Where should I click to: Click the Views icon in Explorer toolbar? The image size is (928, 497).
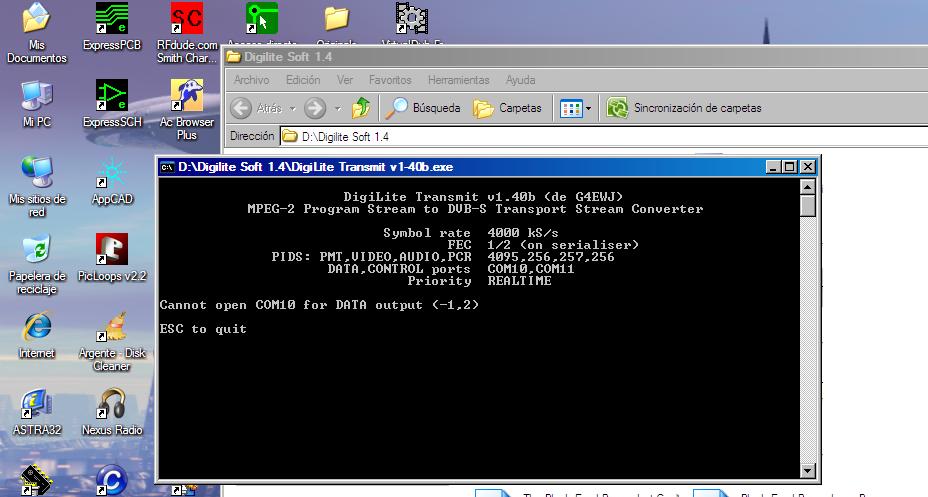[571, 108]
